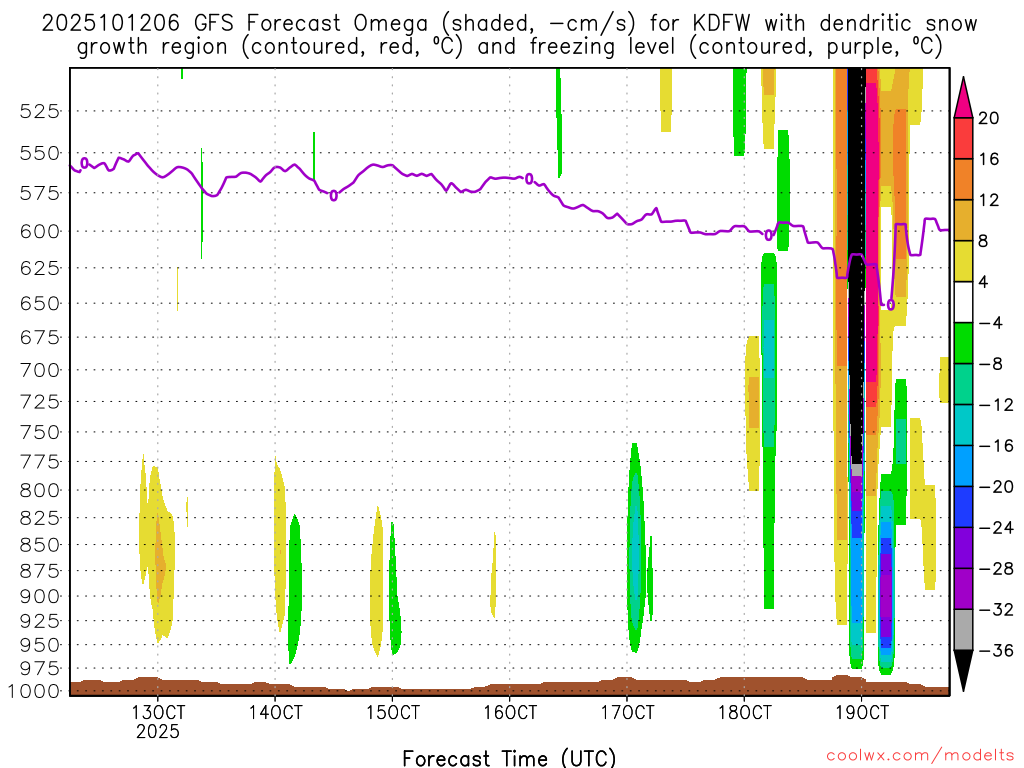This screenshot has width=1024, height=768.
Task: Click the 20 colorbar value label
Action: tap(989, 118)
